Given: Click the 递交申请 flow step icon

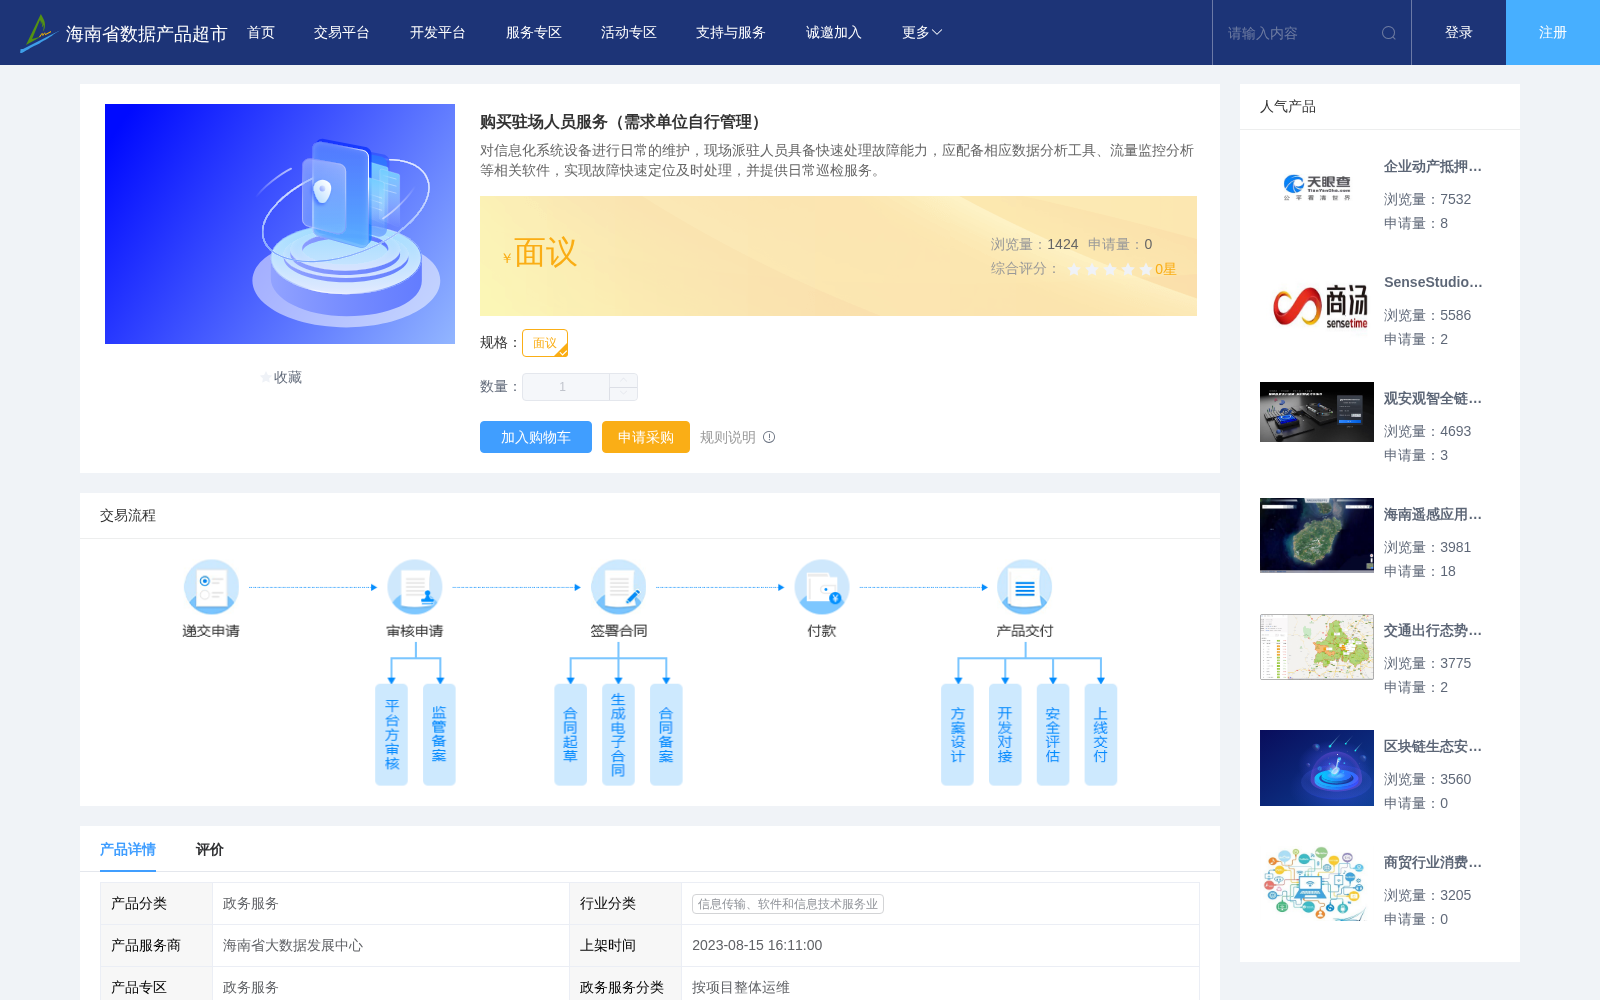Looking at the screenshot, I should (x=211, y=587).
